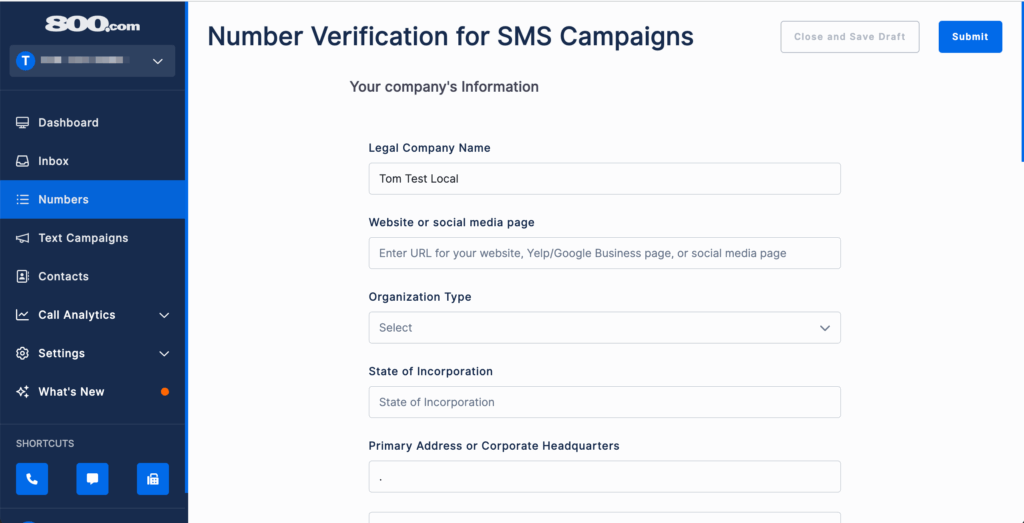Expand the Settings submenu

point(164,353)
